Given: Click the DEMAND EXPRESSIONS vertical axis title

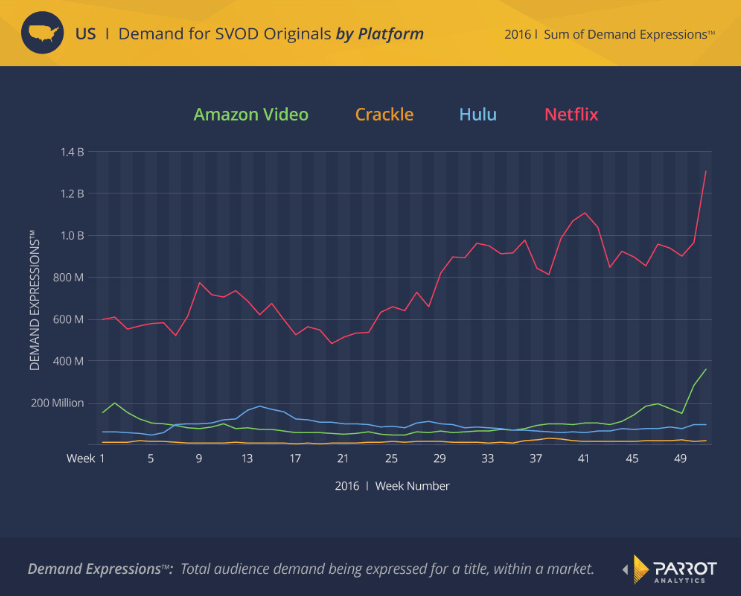Looking at the screenshot, I should [x=34, y=301].
